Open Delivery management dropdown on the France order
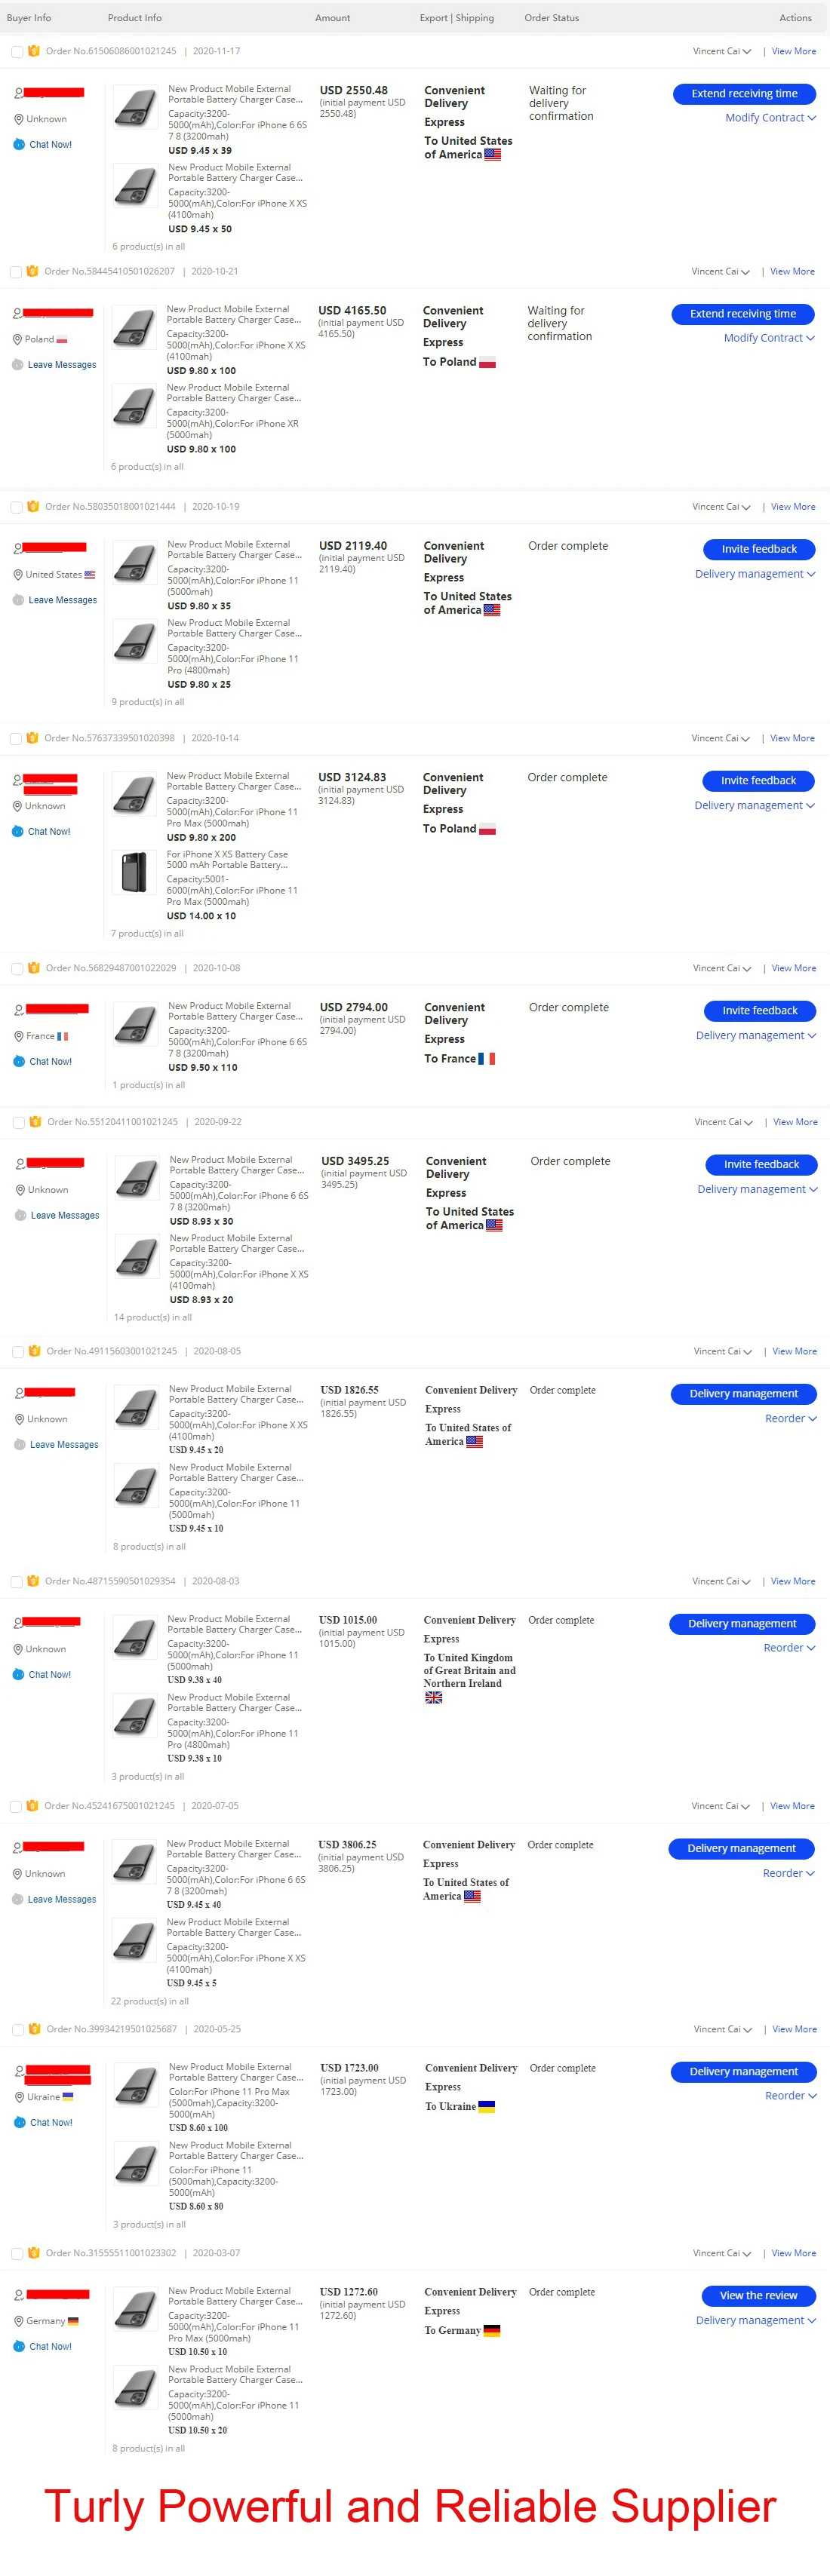This screenshot has height=2576, width=830. [x=756, y=1035]
